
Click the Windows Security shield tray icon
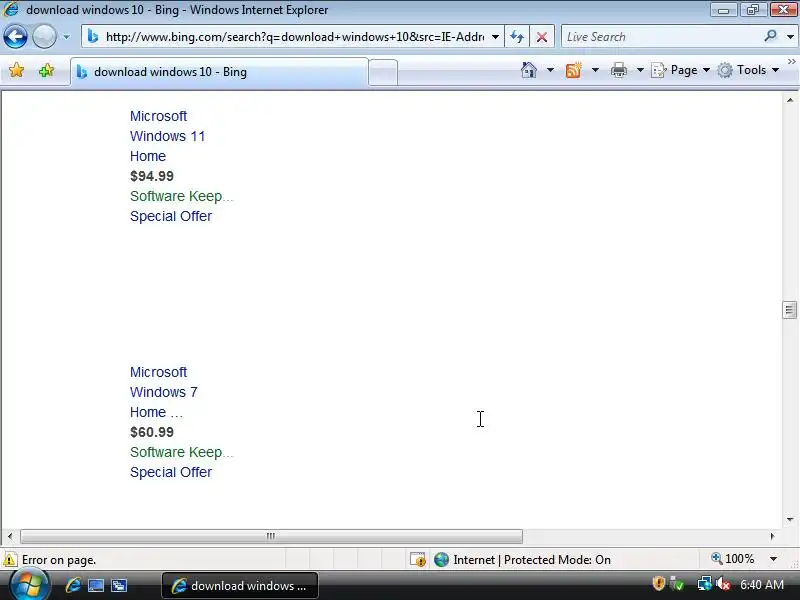(x=658, y=583)
